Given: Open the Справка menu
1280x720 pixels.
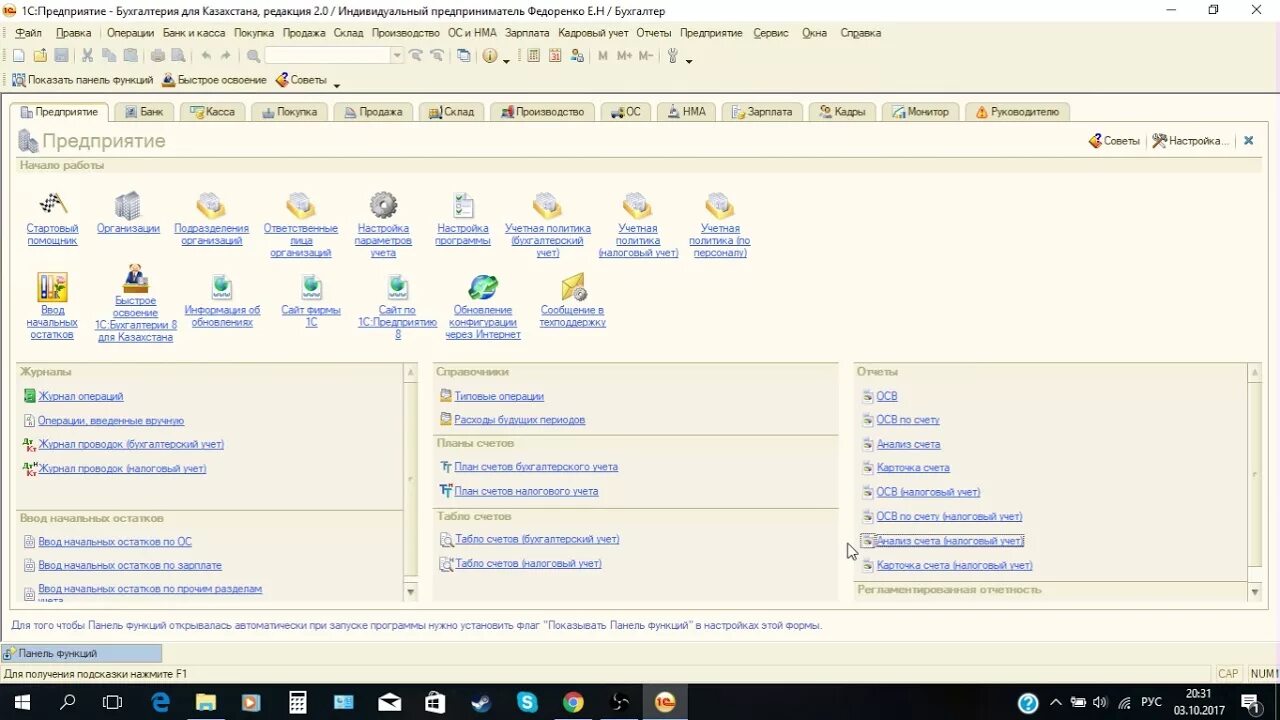Looking at the screenshot, I should [x=860, y=33].
